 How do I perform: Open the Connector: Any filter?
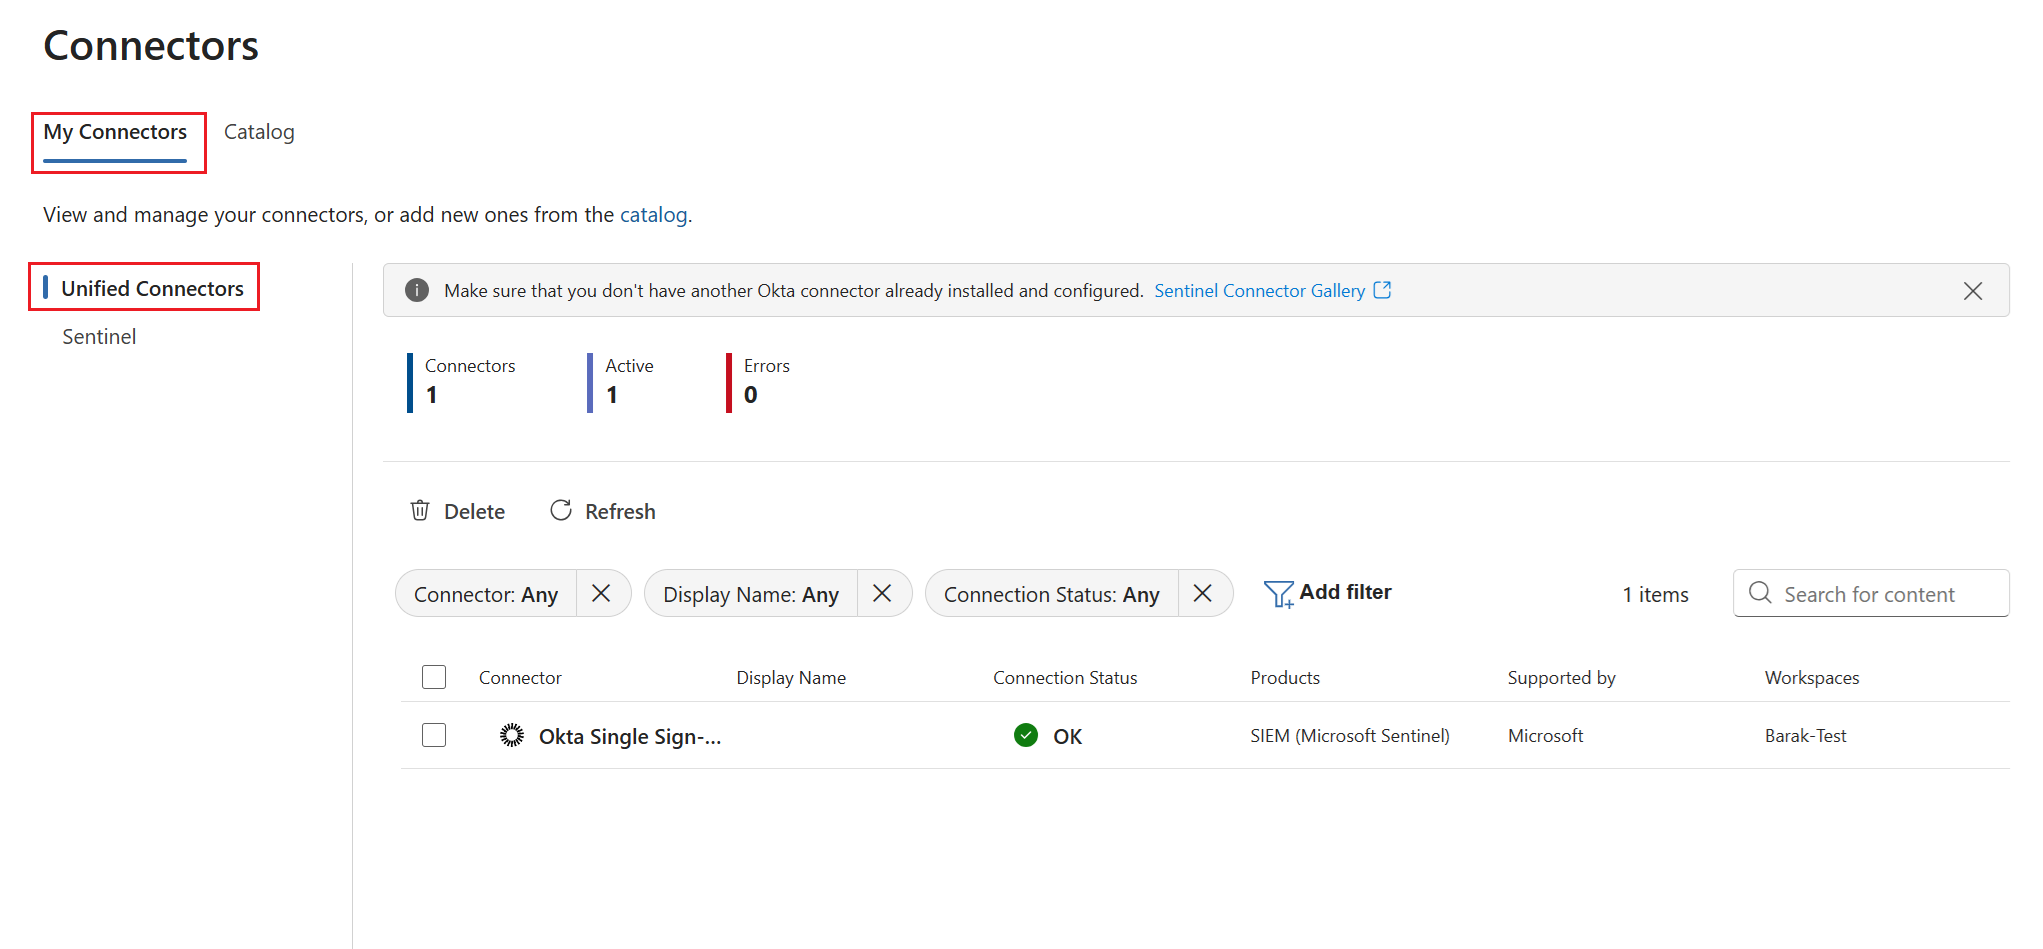click(x=485, y=593)
